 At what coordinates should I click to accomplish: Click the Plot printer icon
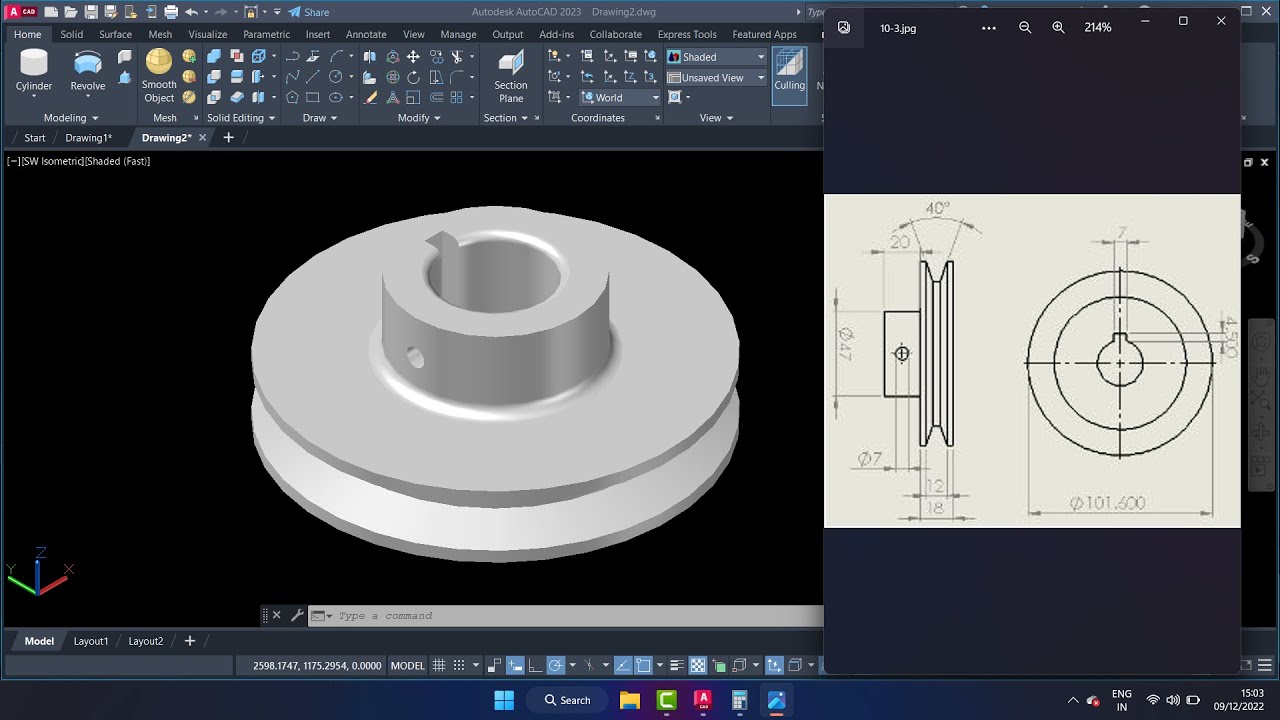pyautogui.click(x=171, y=12)
